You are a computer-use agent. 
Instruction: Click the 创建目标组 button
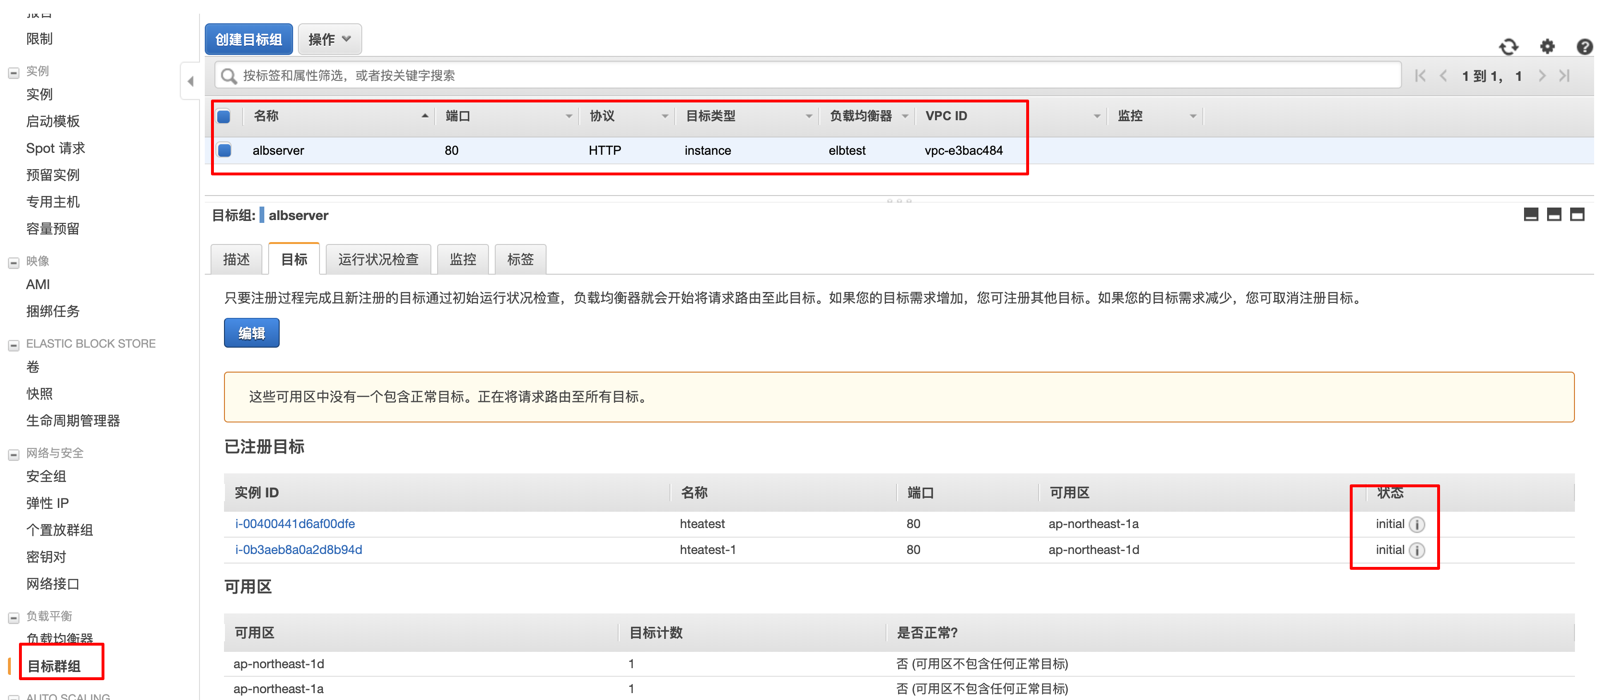pyautogui.click(x=248, y=39)
